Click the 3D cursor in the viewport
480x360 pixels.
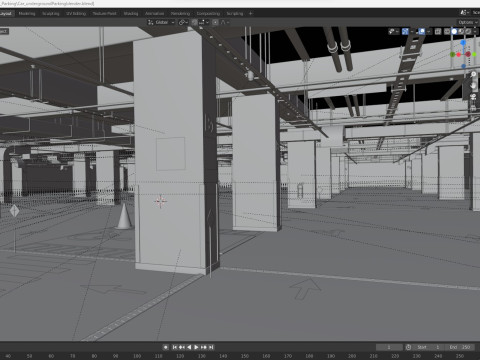pos(161,201)
